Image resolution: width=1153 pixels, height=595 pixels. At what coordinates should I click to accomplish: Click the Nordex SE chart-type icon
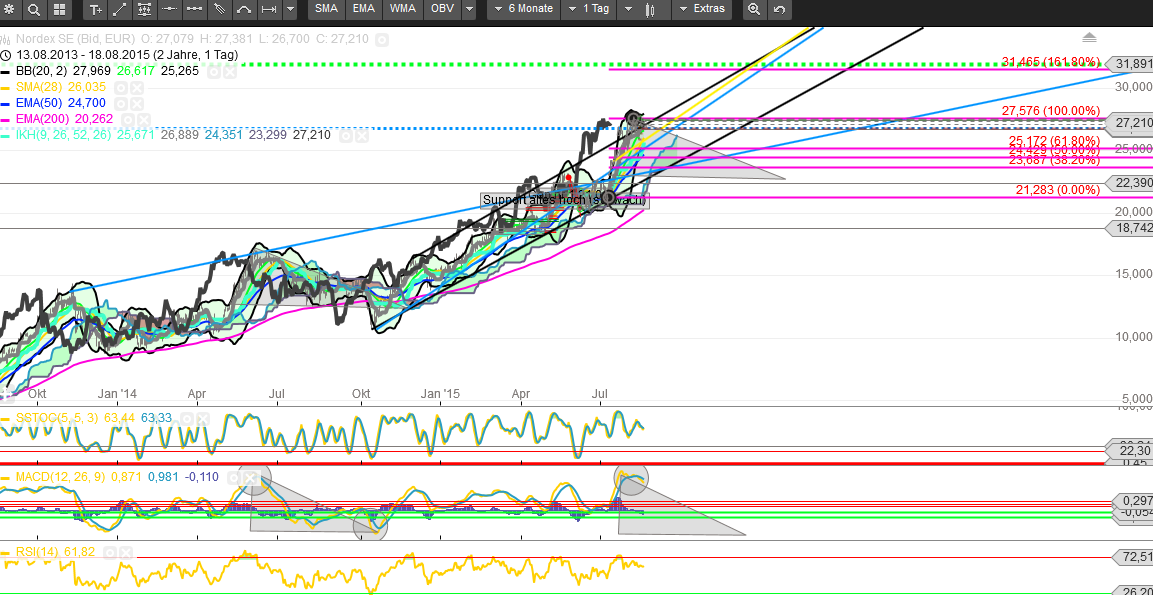click(x=5, y=38)
